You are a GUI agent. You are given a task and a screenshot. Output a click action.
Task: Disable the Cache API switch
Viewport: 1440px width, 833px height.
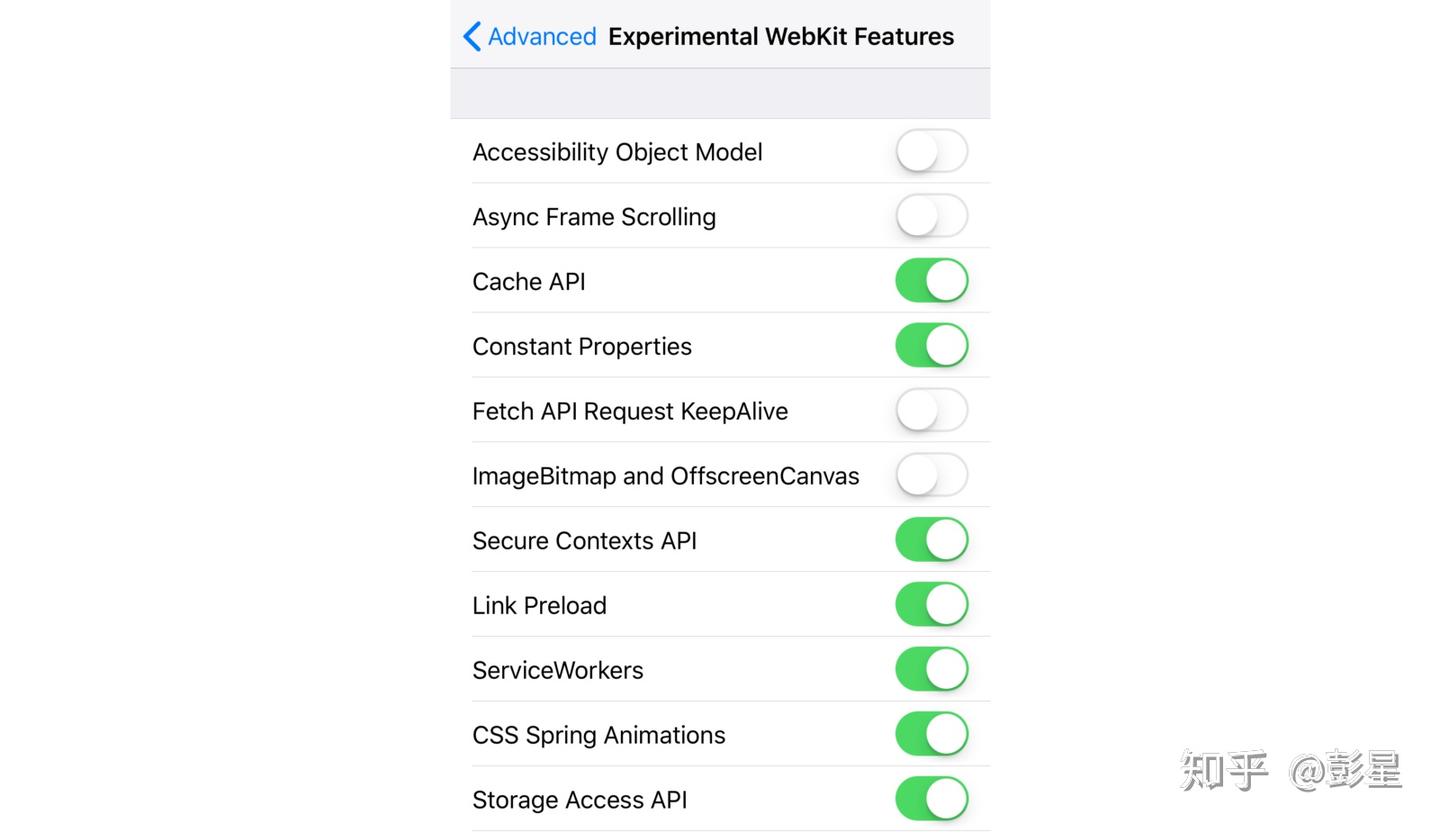(x=931, y=280)
